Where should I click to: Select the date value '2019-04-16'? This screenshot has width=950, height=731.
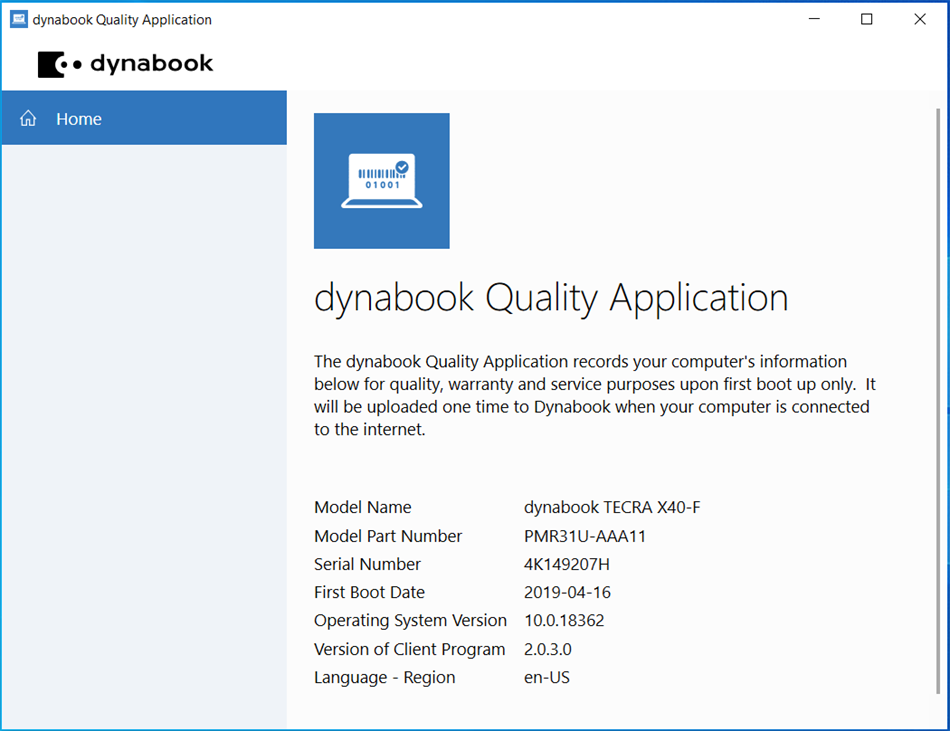coord(567,592)
